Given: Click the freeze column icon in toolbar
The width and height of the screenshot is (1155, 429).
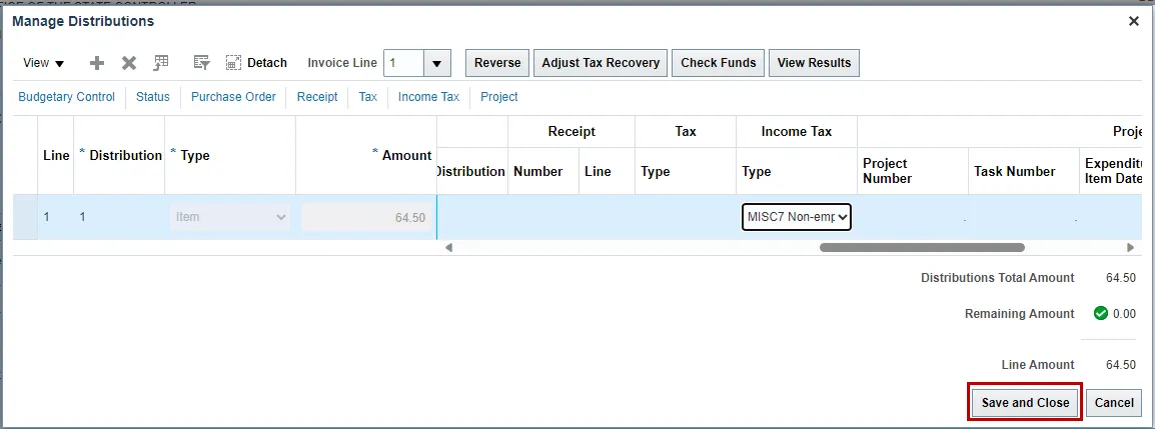Looking at the screenshot, I should tap(161, 63).
